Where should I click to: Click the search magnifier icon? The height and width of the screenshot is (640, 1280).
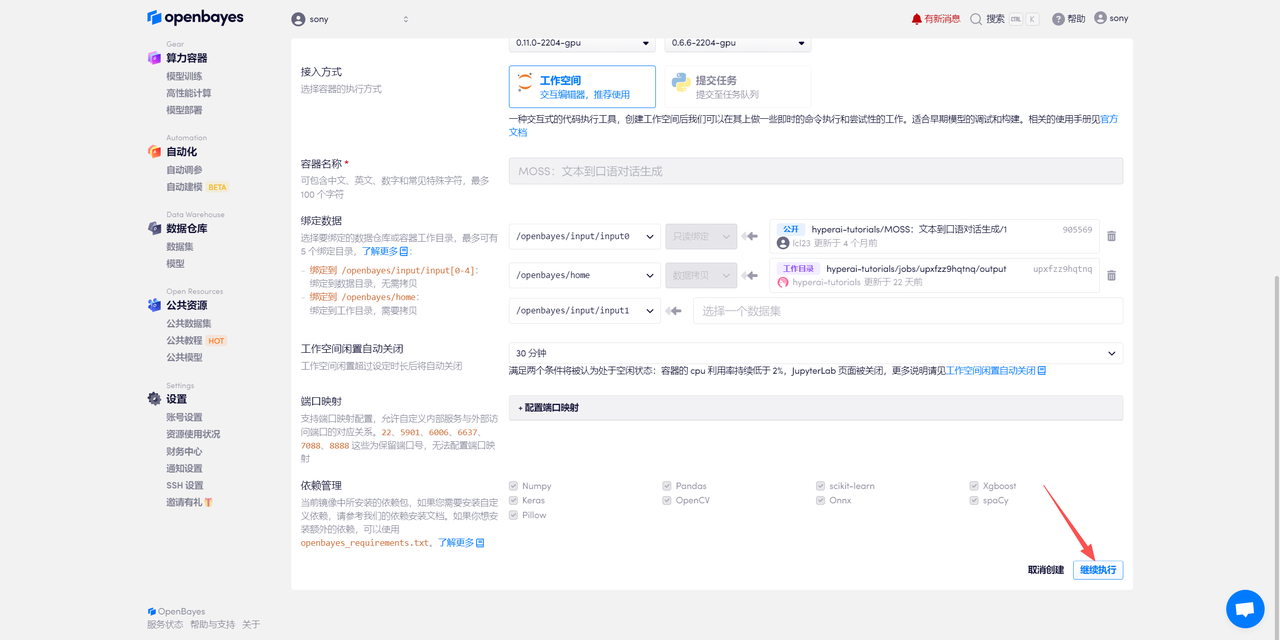[x=976, y=19]
